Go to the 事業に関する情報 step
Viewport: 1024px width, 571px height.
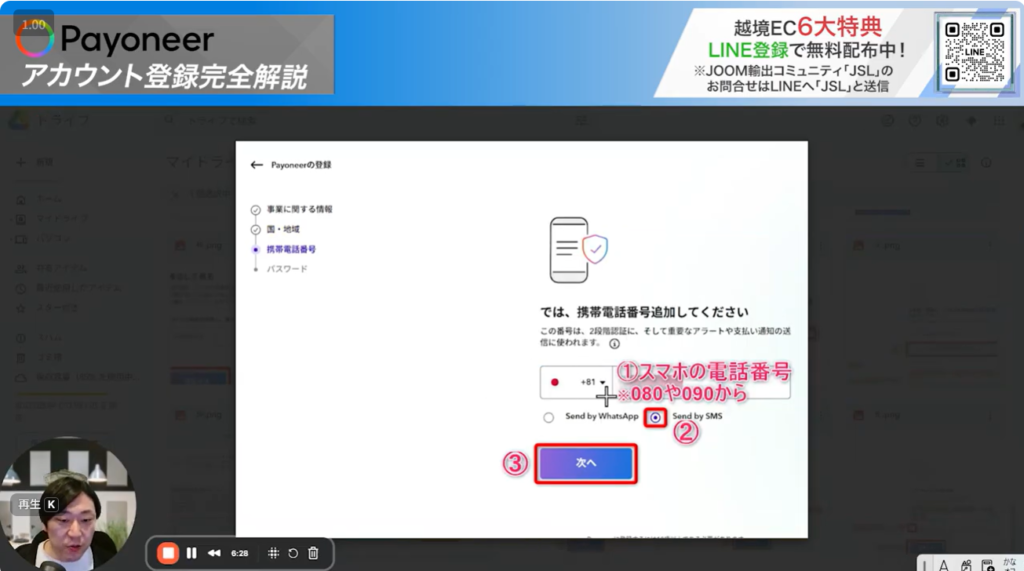(299, 209)
